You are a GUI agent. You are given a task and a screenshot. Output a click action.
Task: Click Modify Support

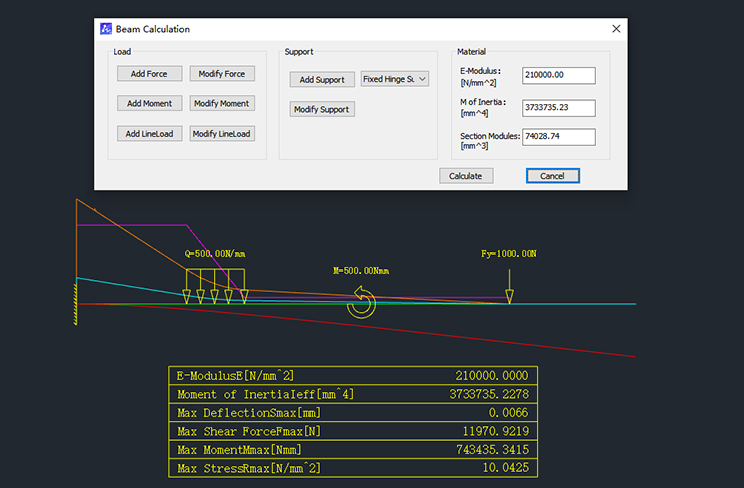tap(322, 109)
